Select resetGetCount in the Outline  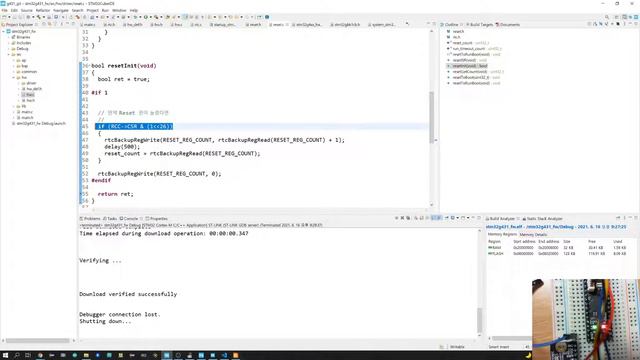pos(475,71)
